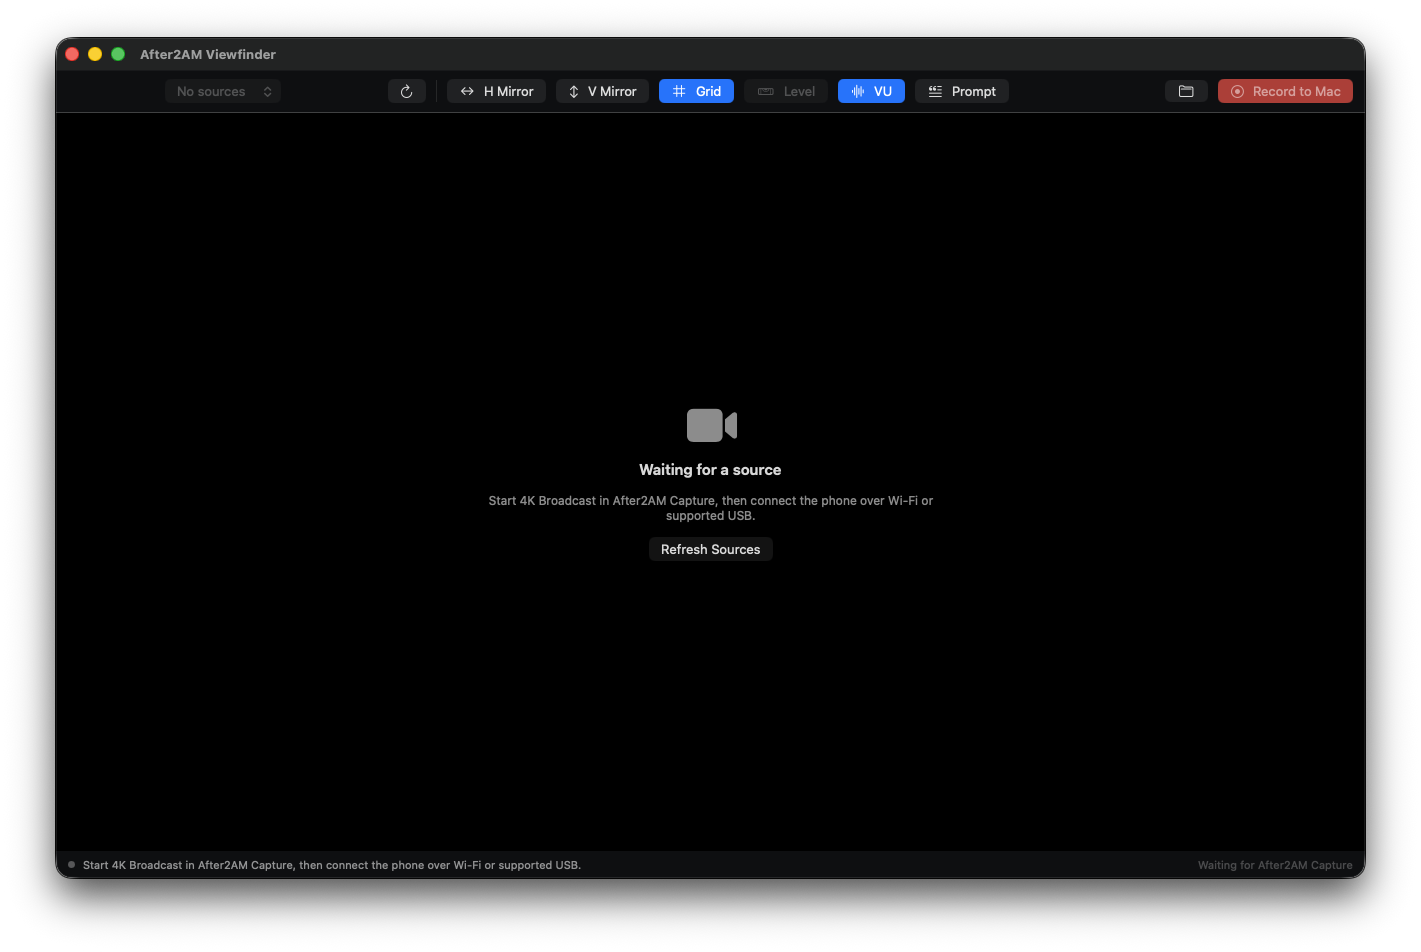The height and width of the screenshot is (952, 1421).
Task: Click the After2AM Viewfinder window title
Action: pyautogui.click(x=208, y=54)
